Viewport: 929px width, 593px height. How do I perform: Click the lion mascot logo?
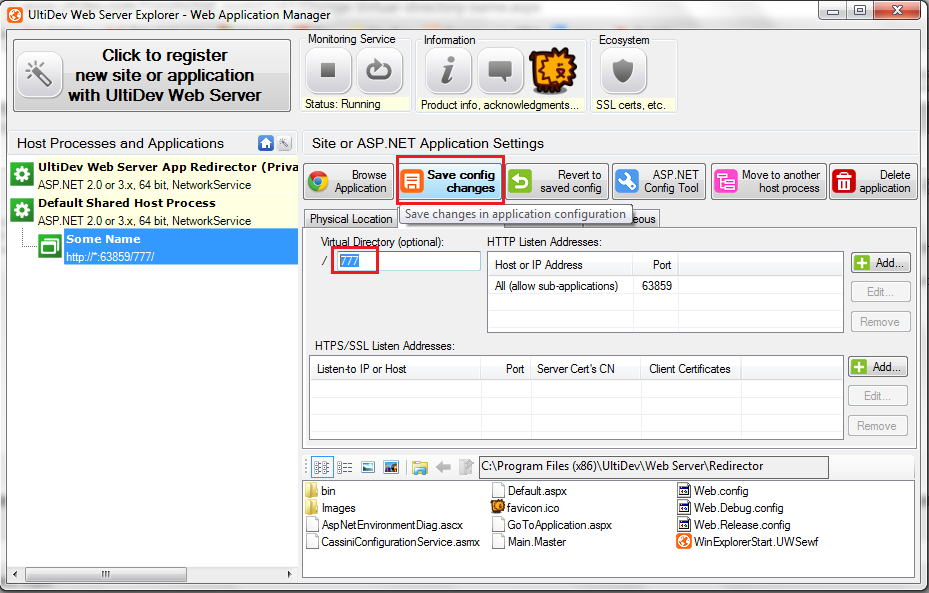[x=553, y=70]
